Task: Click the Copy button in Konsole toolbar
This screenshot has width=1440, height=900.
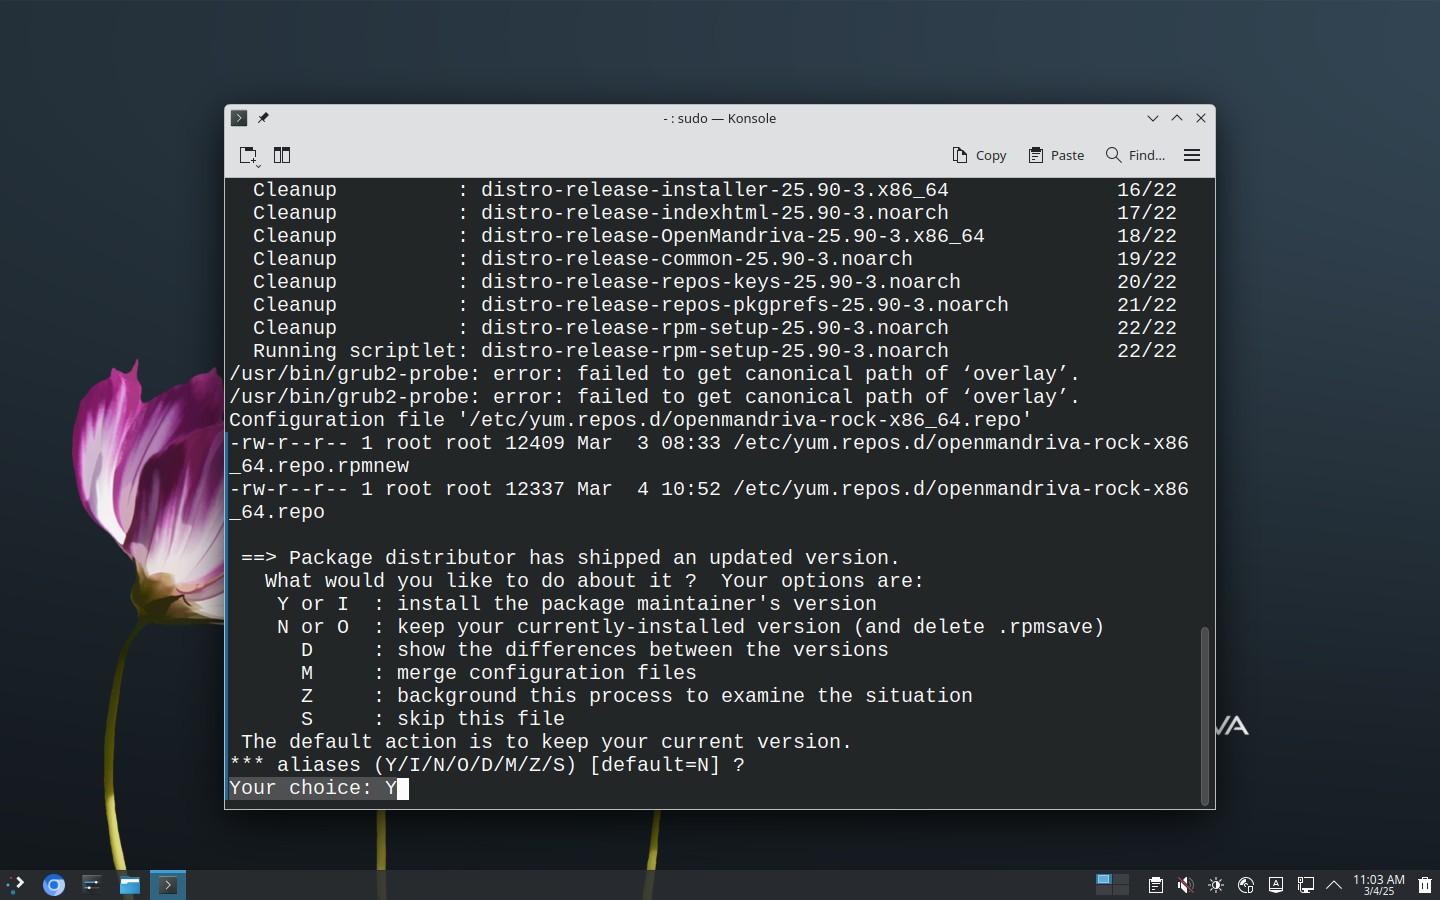Action: pos(979,155)
